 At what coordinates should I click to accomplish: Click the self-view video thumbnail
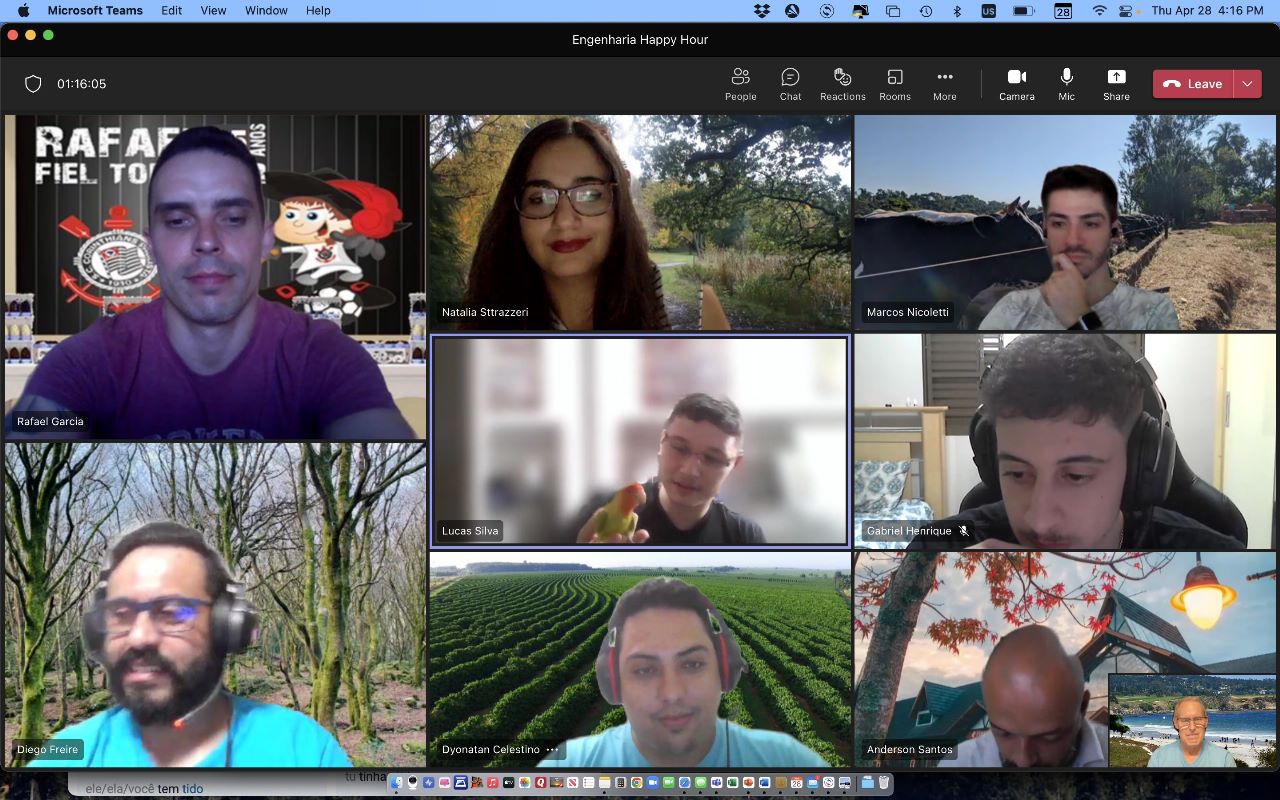pyautogui.click(x=1191, y=721)
